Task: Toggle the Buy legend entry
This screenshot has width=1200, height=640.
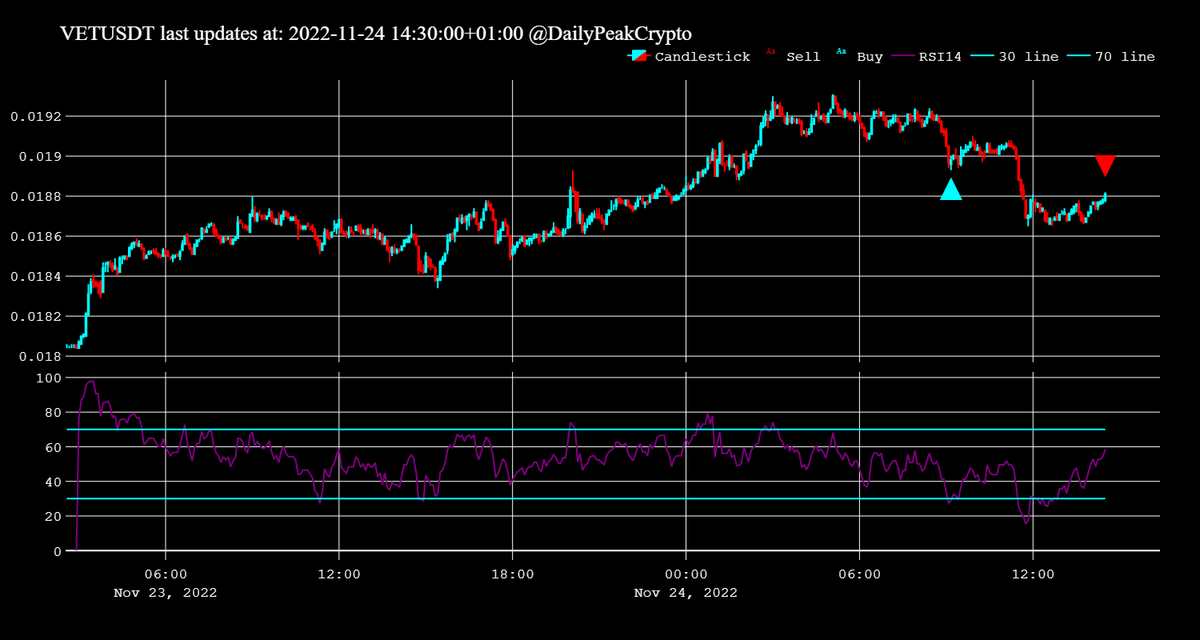Action: pos(860,57)
